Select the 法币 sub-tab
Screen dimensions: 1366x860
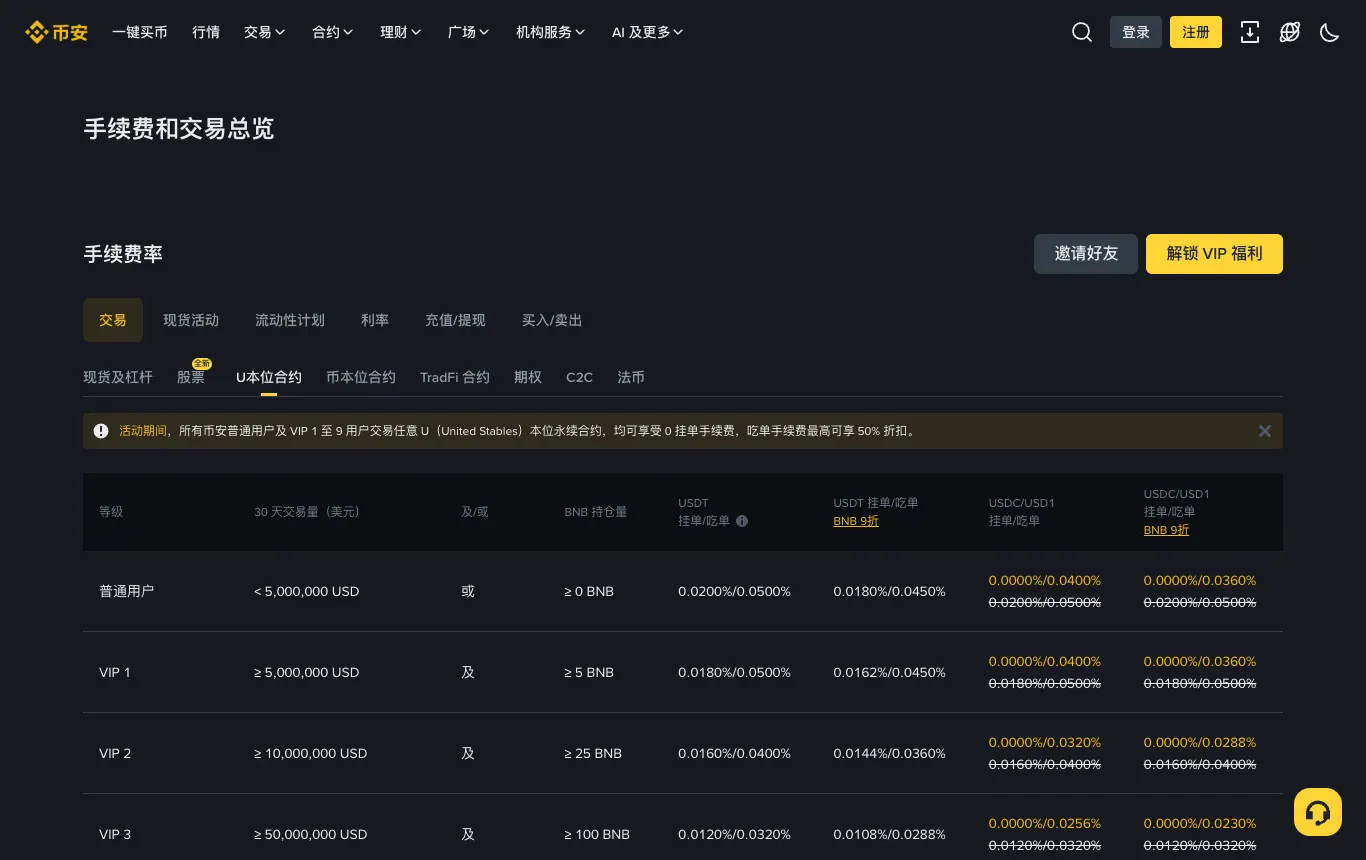[631, 377]
